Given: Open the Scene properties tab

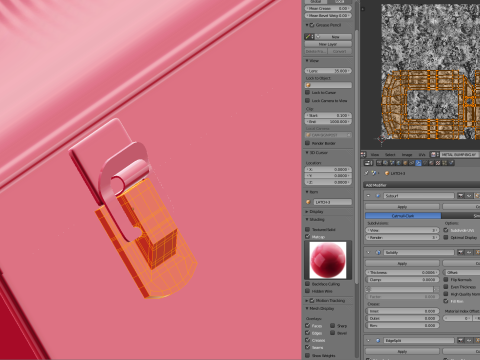Looking at the screenshot, I should point(392,163).
